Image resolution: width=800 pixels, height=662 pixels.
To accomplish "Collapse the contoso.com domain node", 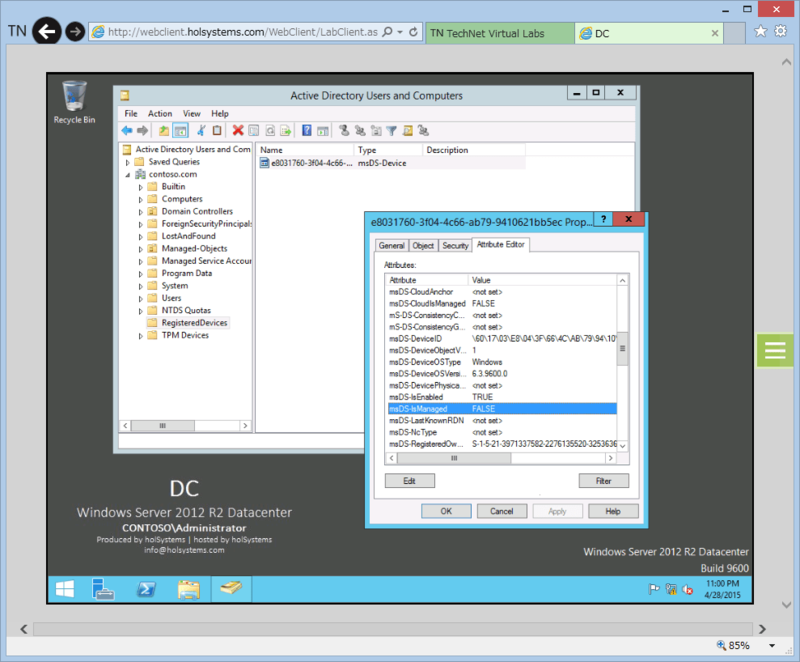I will 128,175.
